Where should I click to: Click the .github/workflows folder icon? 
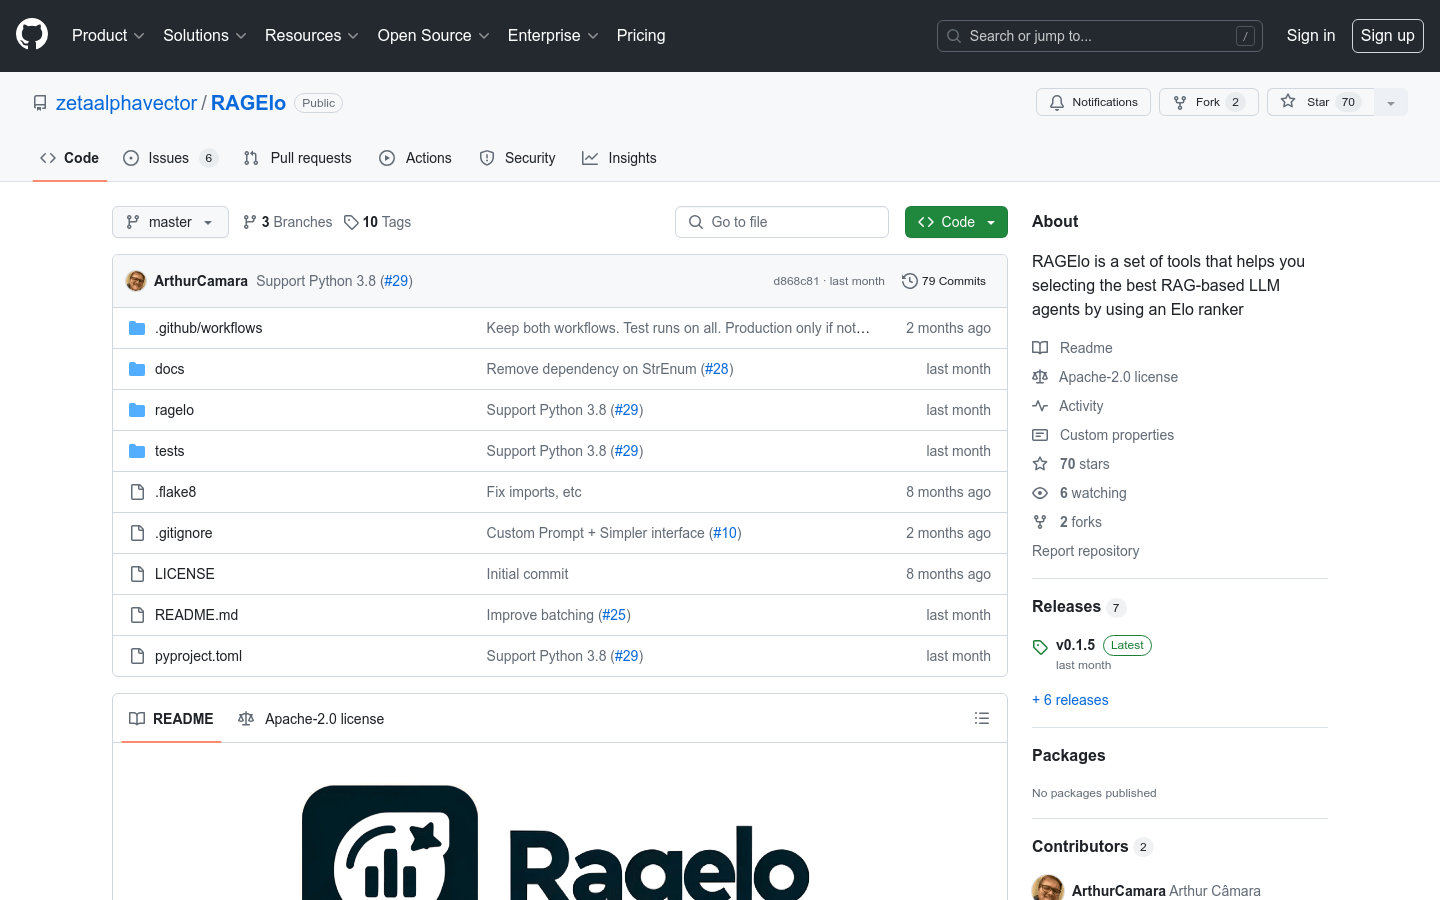click(137, 328)
